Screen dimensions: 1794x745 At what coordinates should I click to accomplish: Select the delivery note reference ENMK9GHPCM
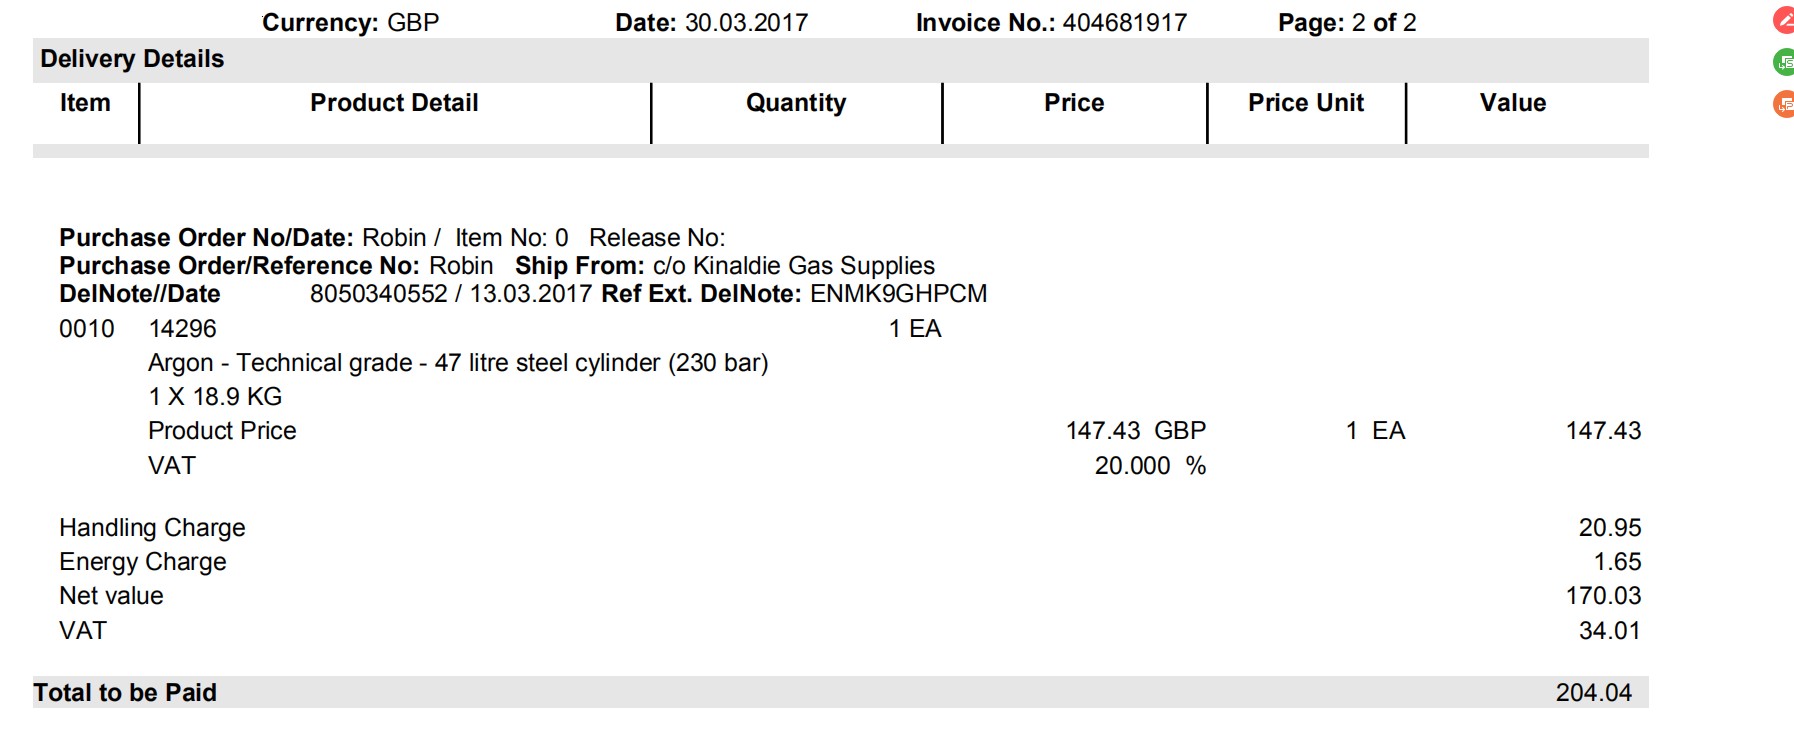click(898, 294)
